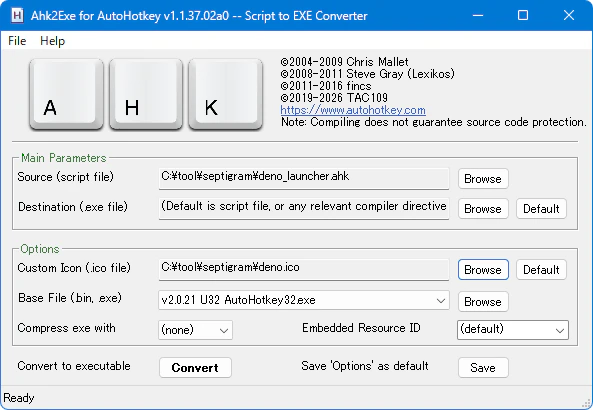Viewport: 593px width, 410px height.
Task: Minimize the Ahk2Exe window
Action: pos(478,16)
